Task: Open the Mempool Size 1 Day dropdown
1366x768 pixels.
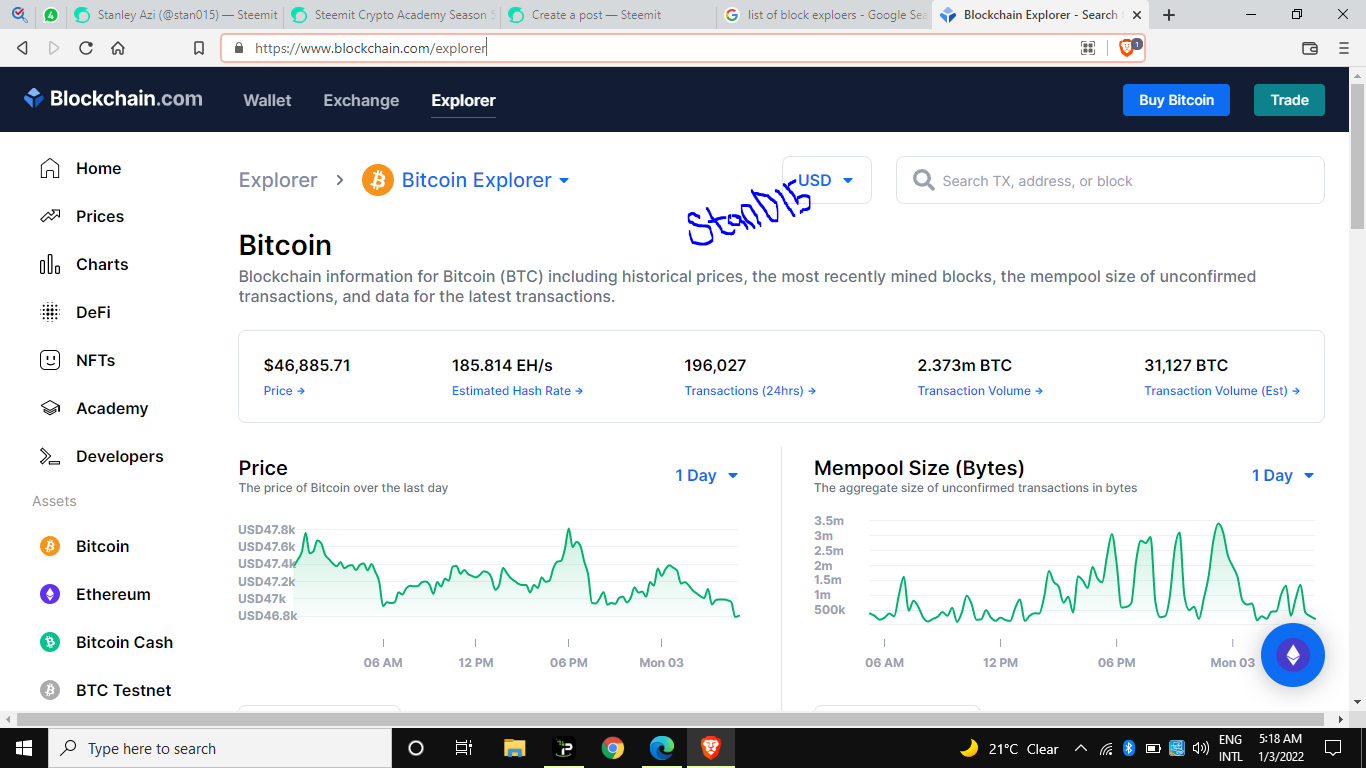Action: tap(1284, 476)
